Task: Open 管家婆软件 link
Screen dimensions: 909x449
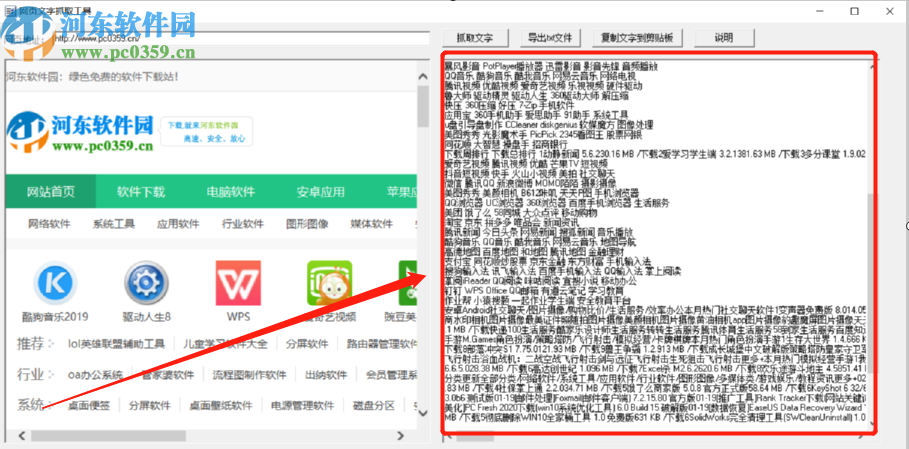Action: tap(168, 375)
